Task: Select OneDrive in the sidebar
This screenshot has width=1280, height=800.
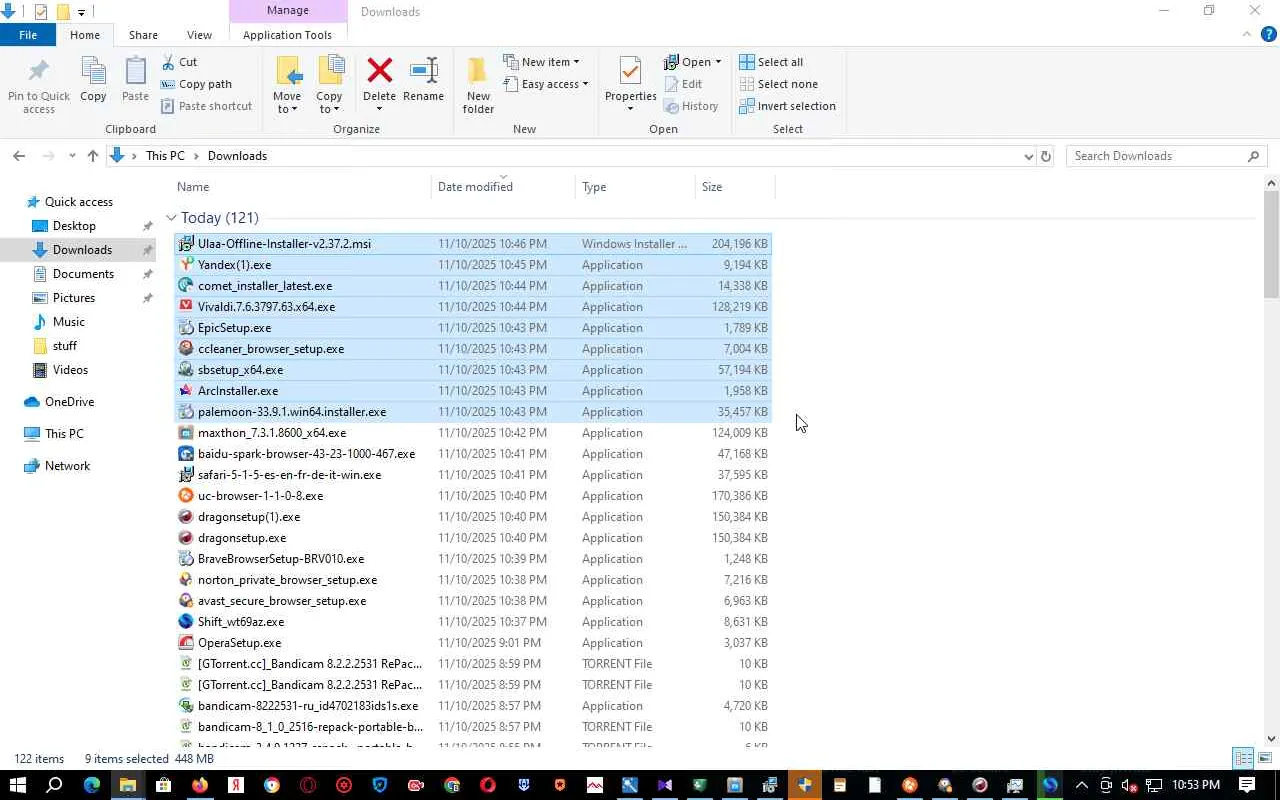Action: [69, 402]
